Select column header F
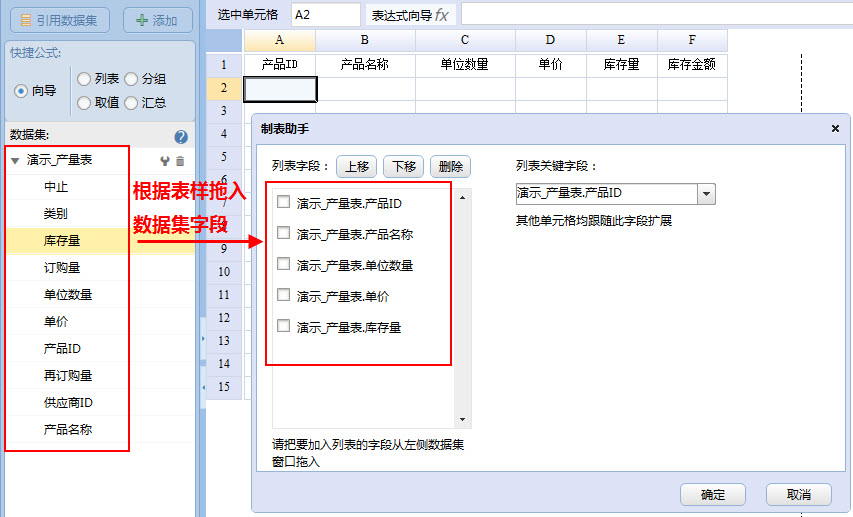This screenshot has height=517, width=853. [693, 40]
